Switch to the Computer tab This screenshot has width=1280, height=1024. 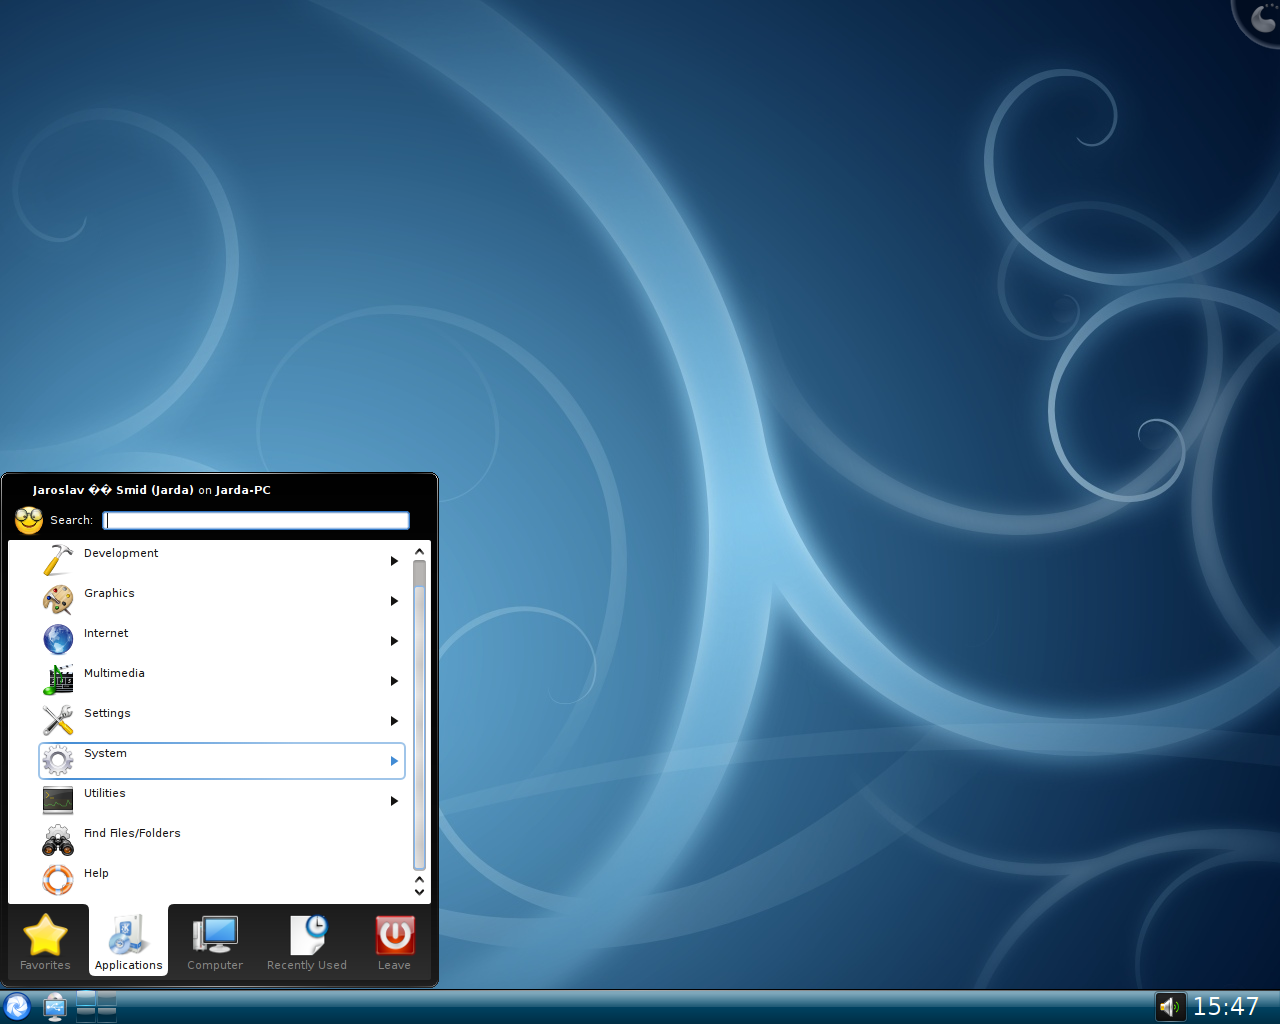[215, 941]
